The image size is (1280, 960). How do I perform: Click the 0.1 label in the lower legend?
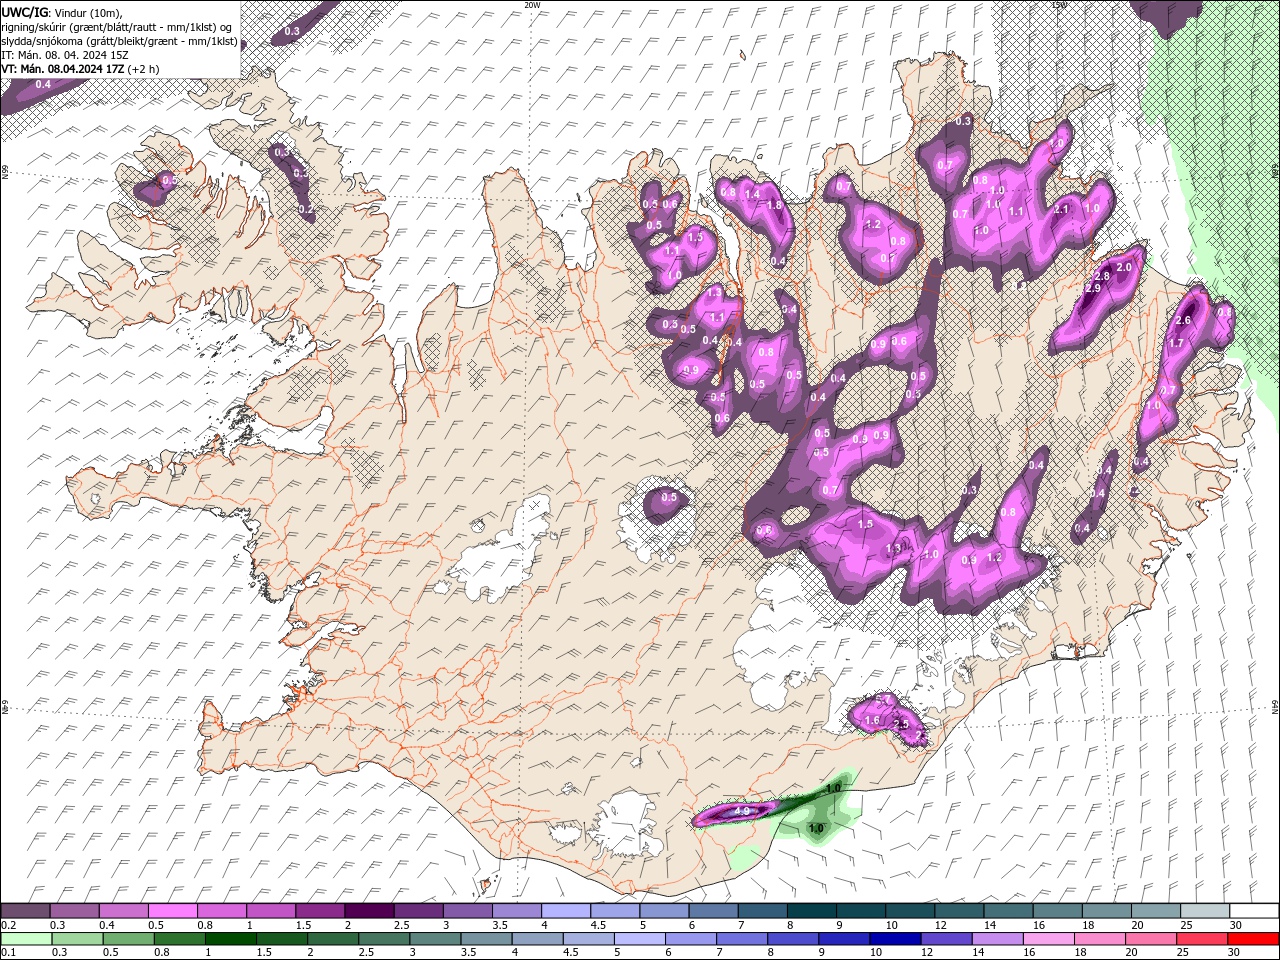coord(8,953)
